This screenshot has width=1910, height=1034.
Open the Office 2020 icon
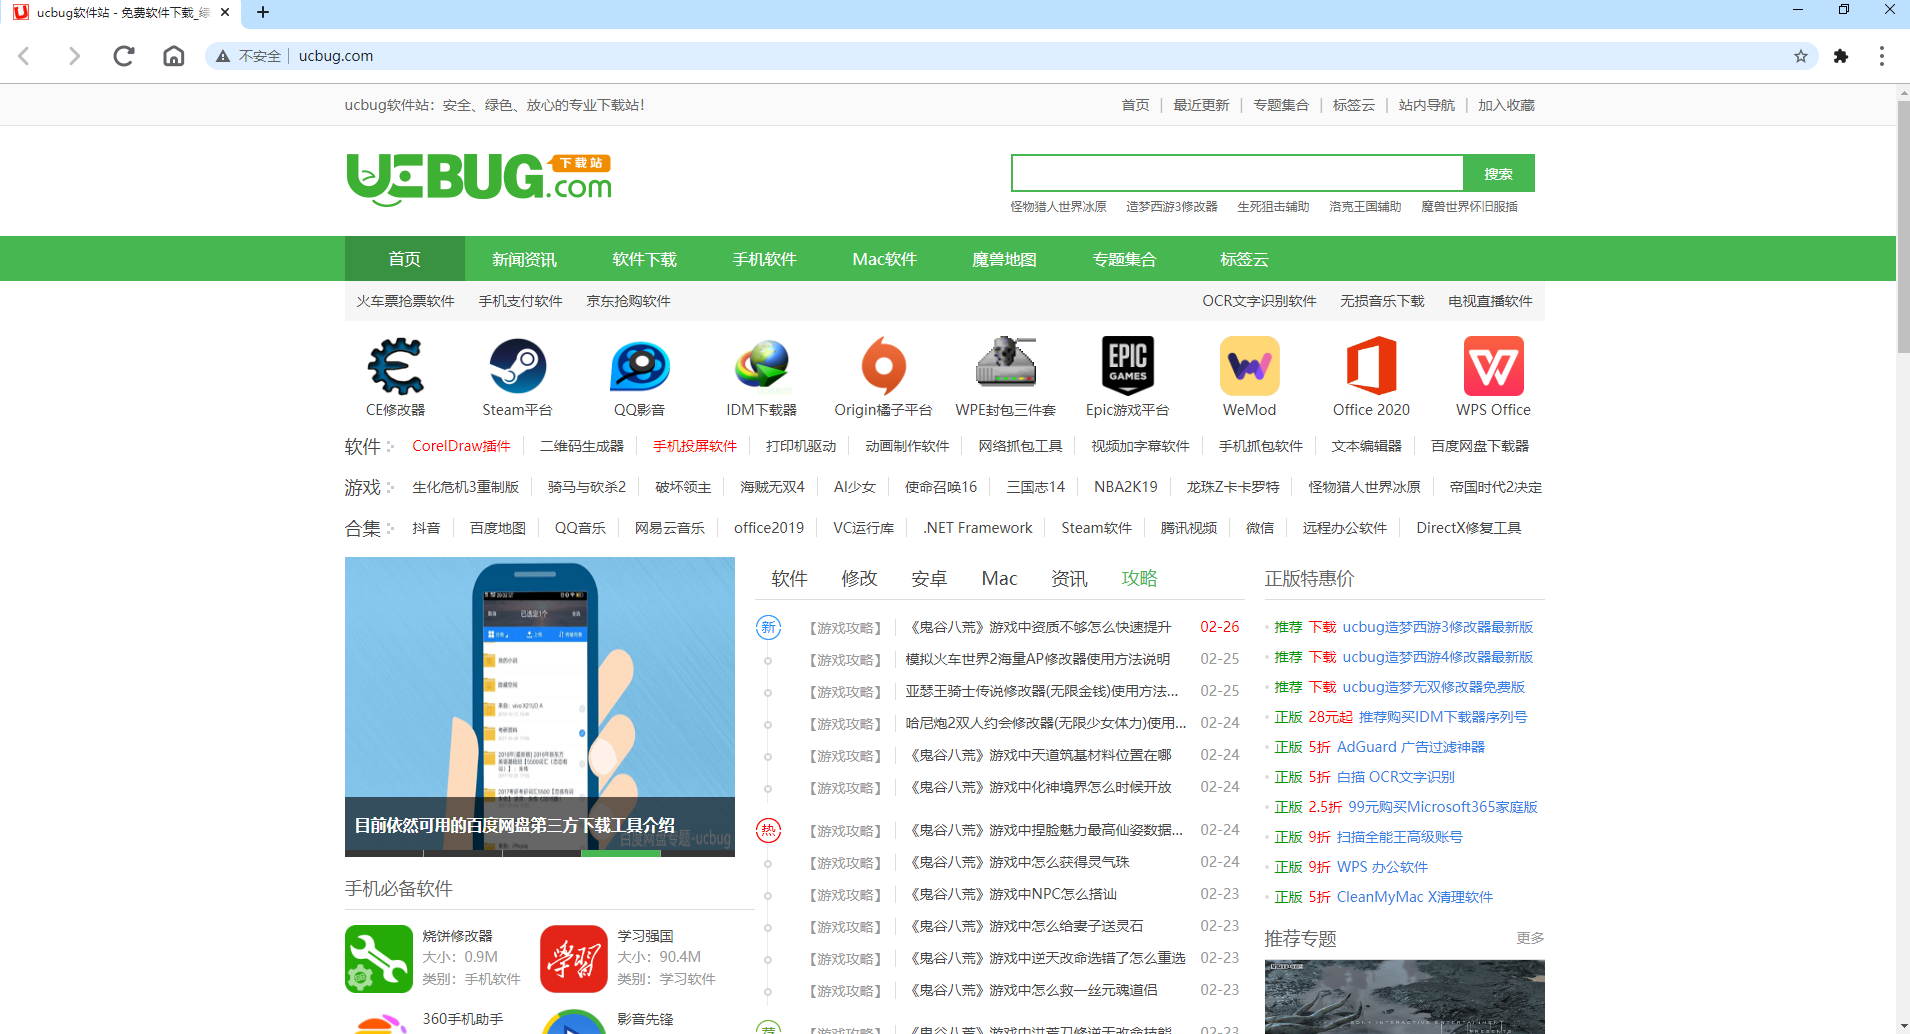coord(1371,366)
